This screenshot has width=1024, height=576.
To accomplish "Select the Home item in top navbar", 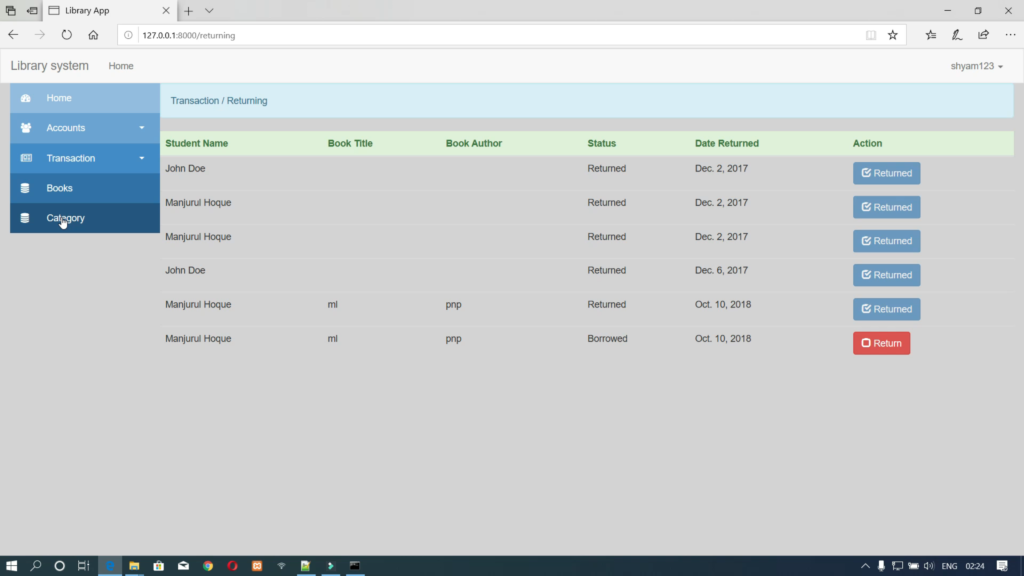I will [x=120, y=66].
